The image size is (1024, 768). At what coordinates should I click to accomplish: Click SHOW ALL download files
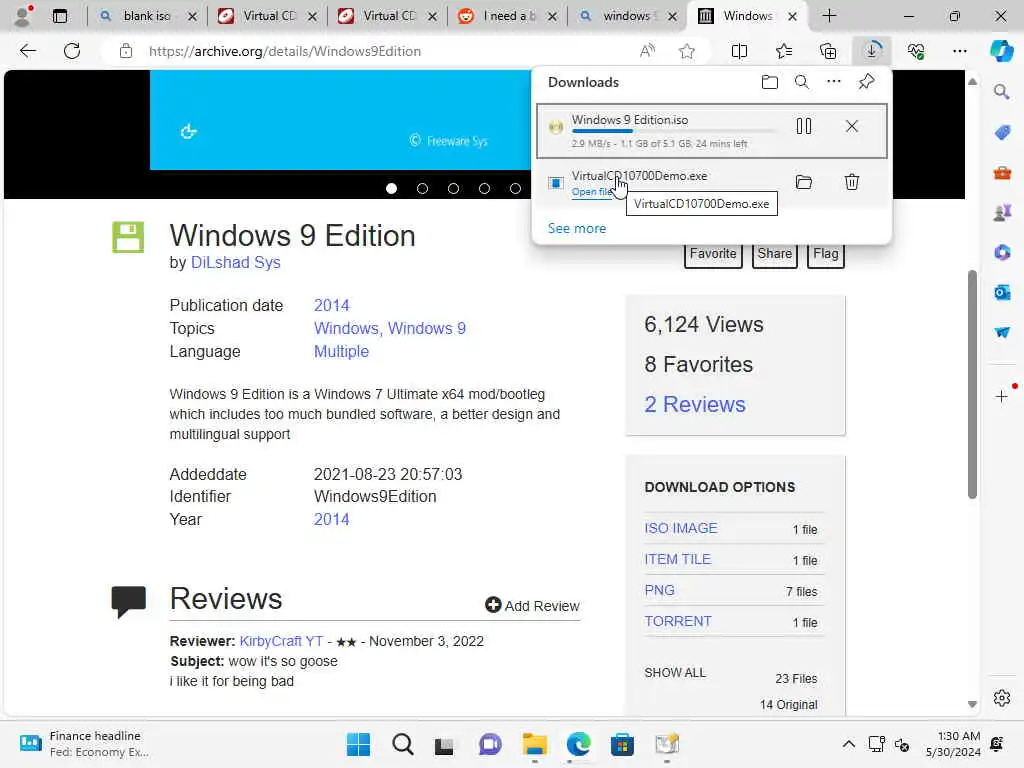coord(675,673)
